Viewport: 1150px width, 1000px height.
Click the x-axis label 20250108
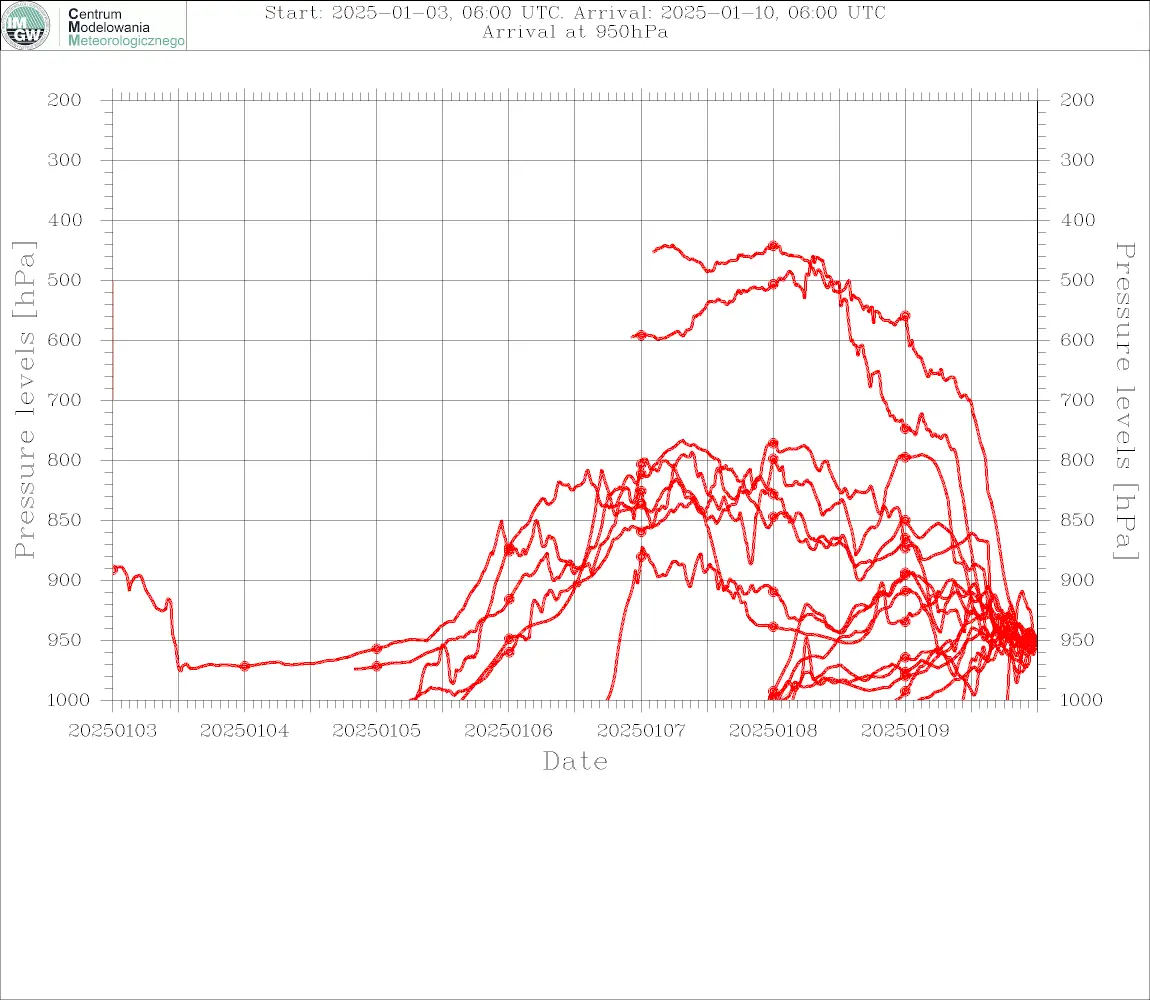(x=773, y=731)
